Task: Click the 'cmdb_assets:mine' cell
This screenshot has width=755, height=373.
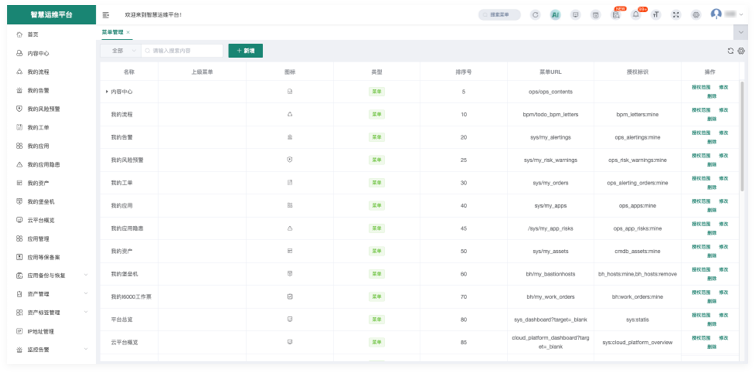Action: (x=638, y=251)
